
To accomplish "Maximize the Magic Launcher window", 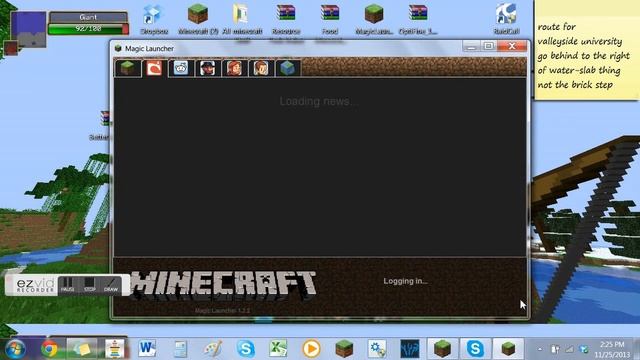I will pyautogui.click(x=488, y=46).
